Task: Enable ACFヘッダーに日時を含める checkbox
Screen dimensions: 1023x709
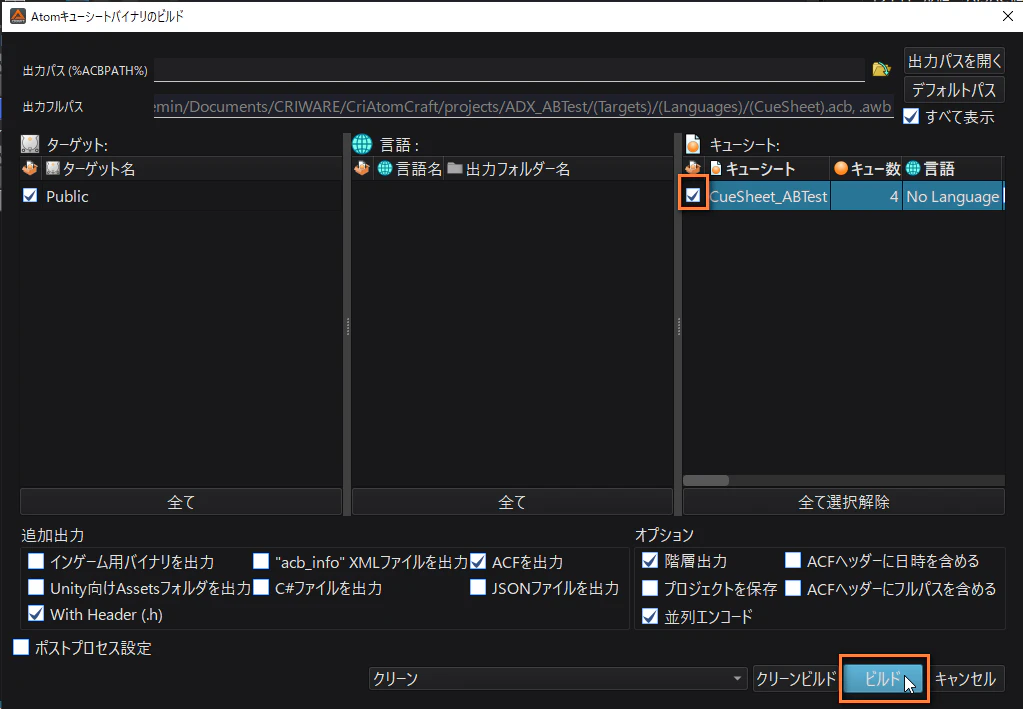Action: coord(793,560)
